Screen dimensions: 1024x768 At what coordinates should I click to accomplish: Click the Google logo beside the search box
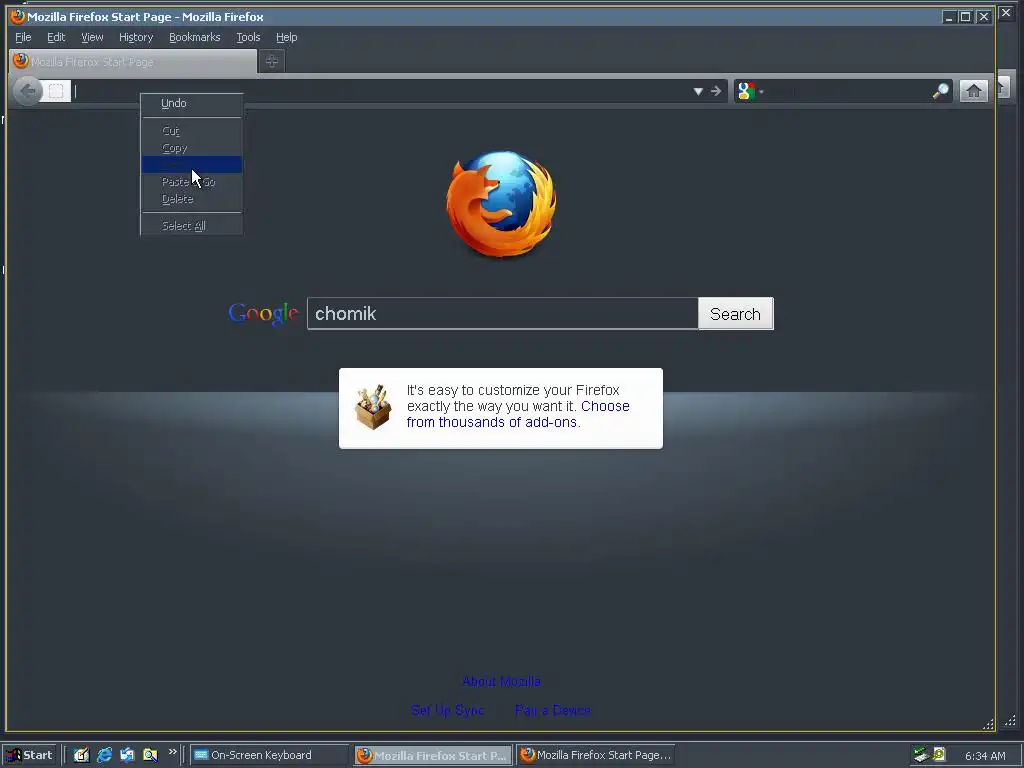(x=264, y=314)
